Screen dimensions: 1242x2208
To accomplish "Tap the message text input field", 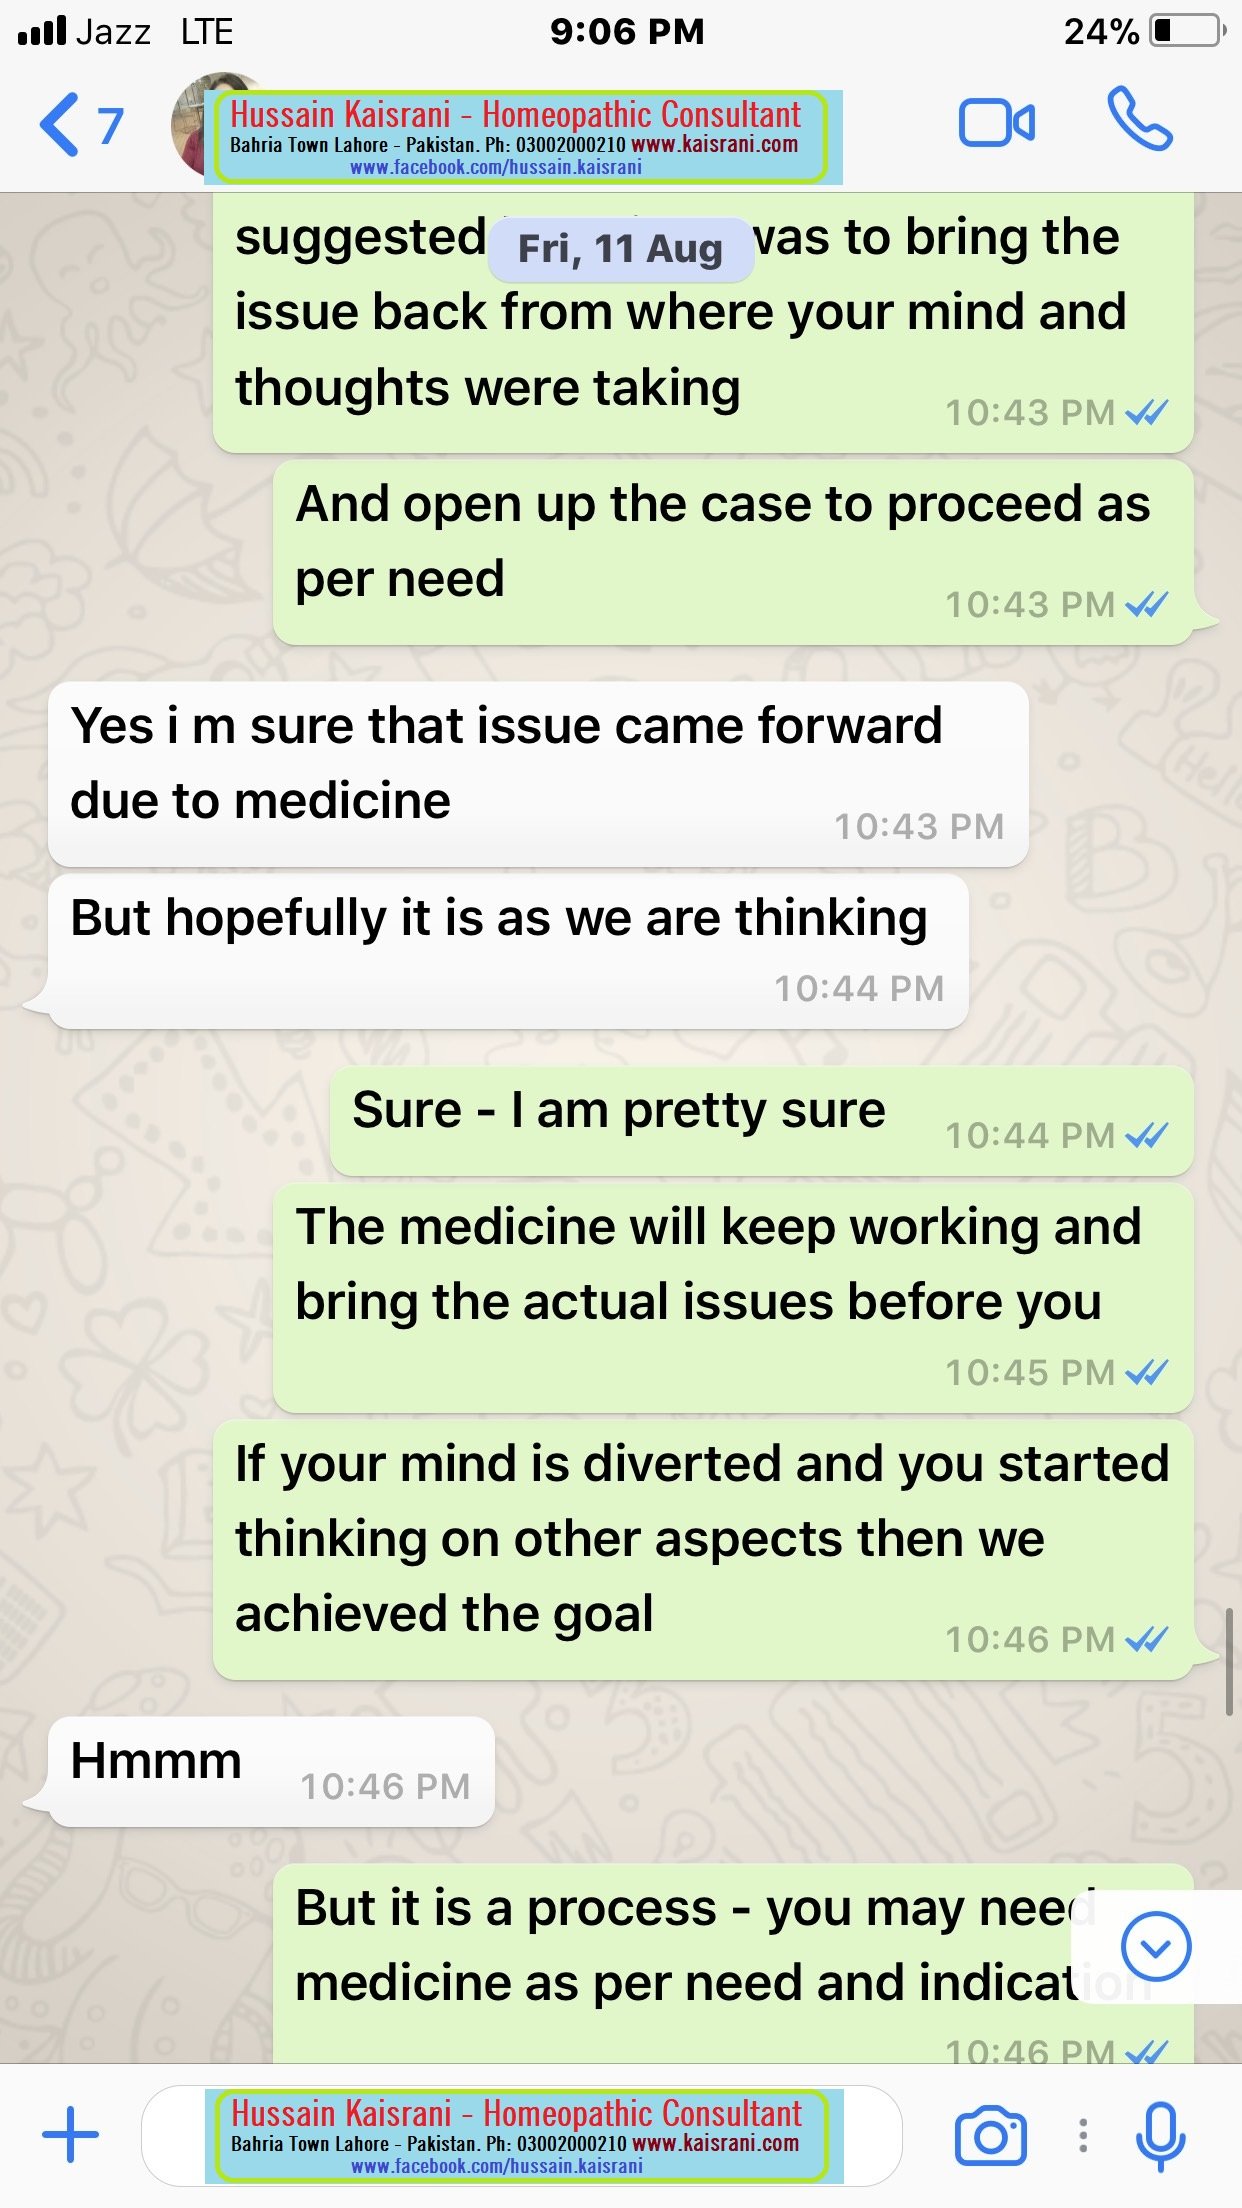I will click(521, 2136).
